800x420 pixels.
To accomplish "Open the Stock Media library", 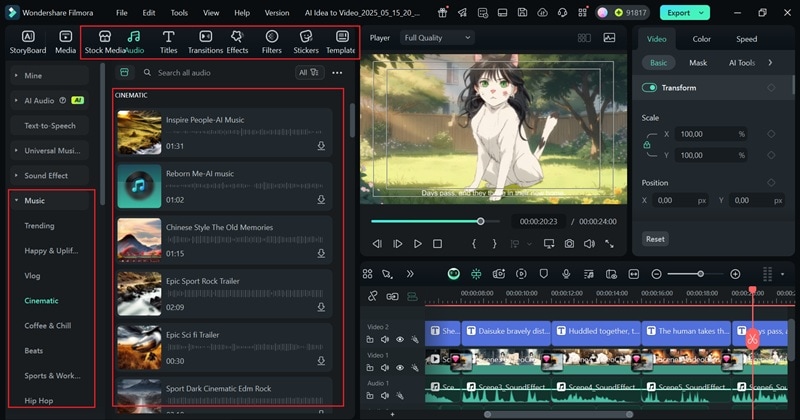I will [x=105, y=42].
